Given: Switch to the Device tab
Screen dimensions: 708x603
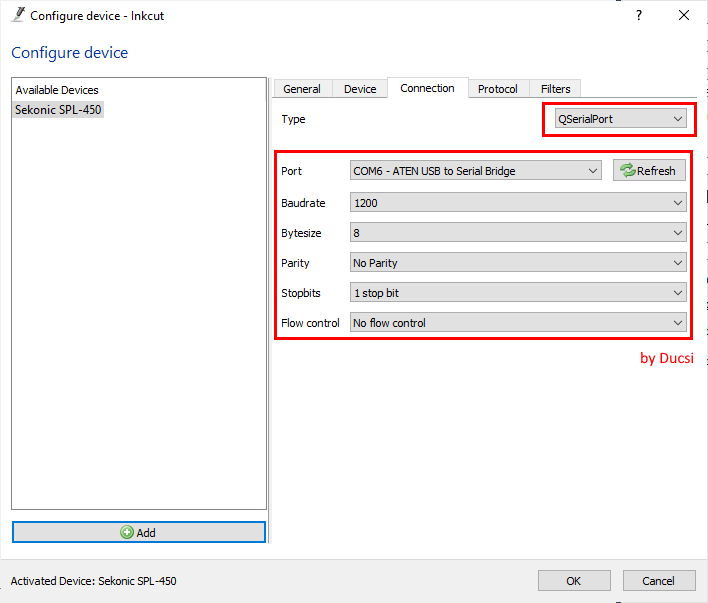Looking at the screenshot, I should click(360, 89).
